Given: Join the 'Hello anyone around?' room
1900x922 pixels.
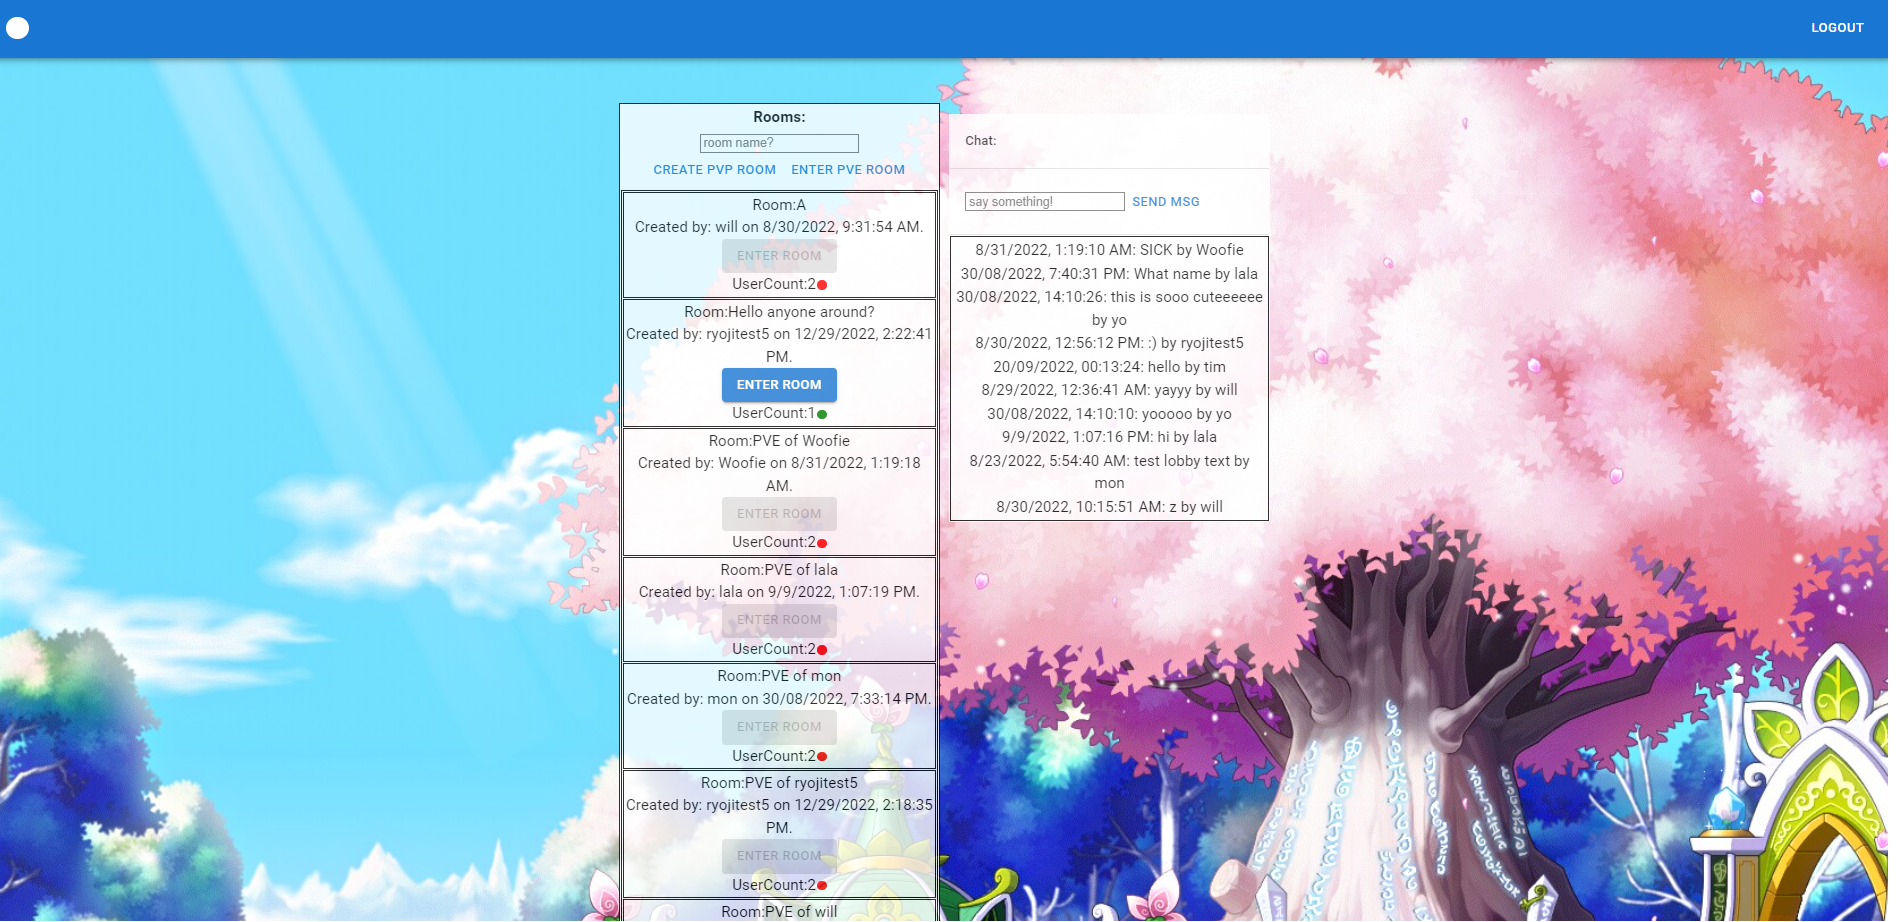Looking at the screenshot, I should [x=779, y=385].
